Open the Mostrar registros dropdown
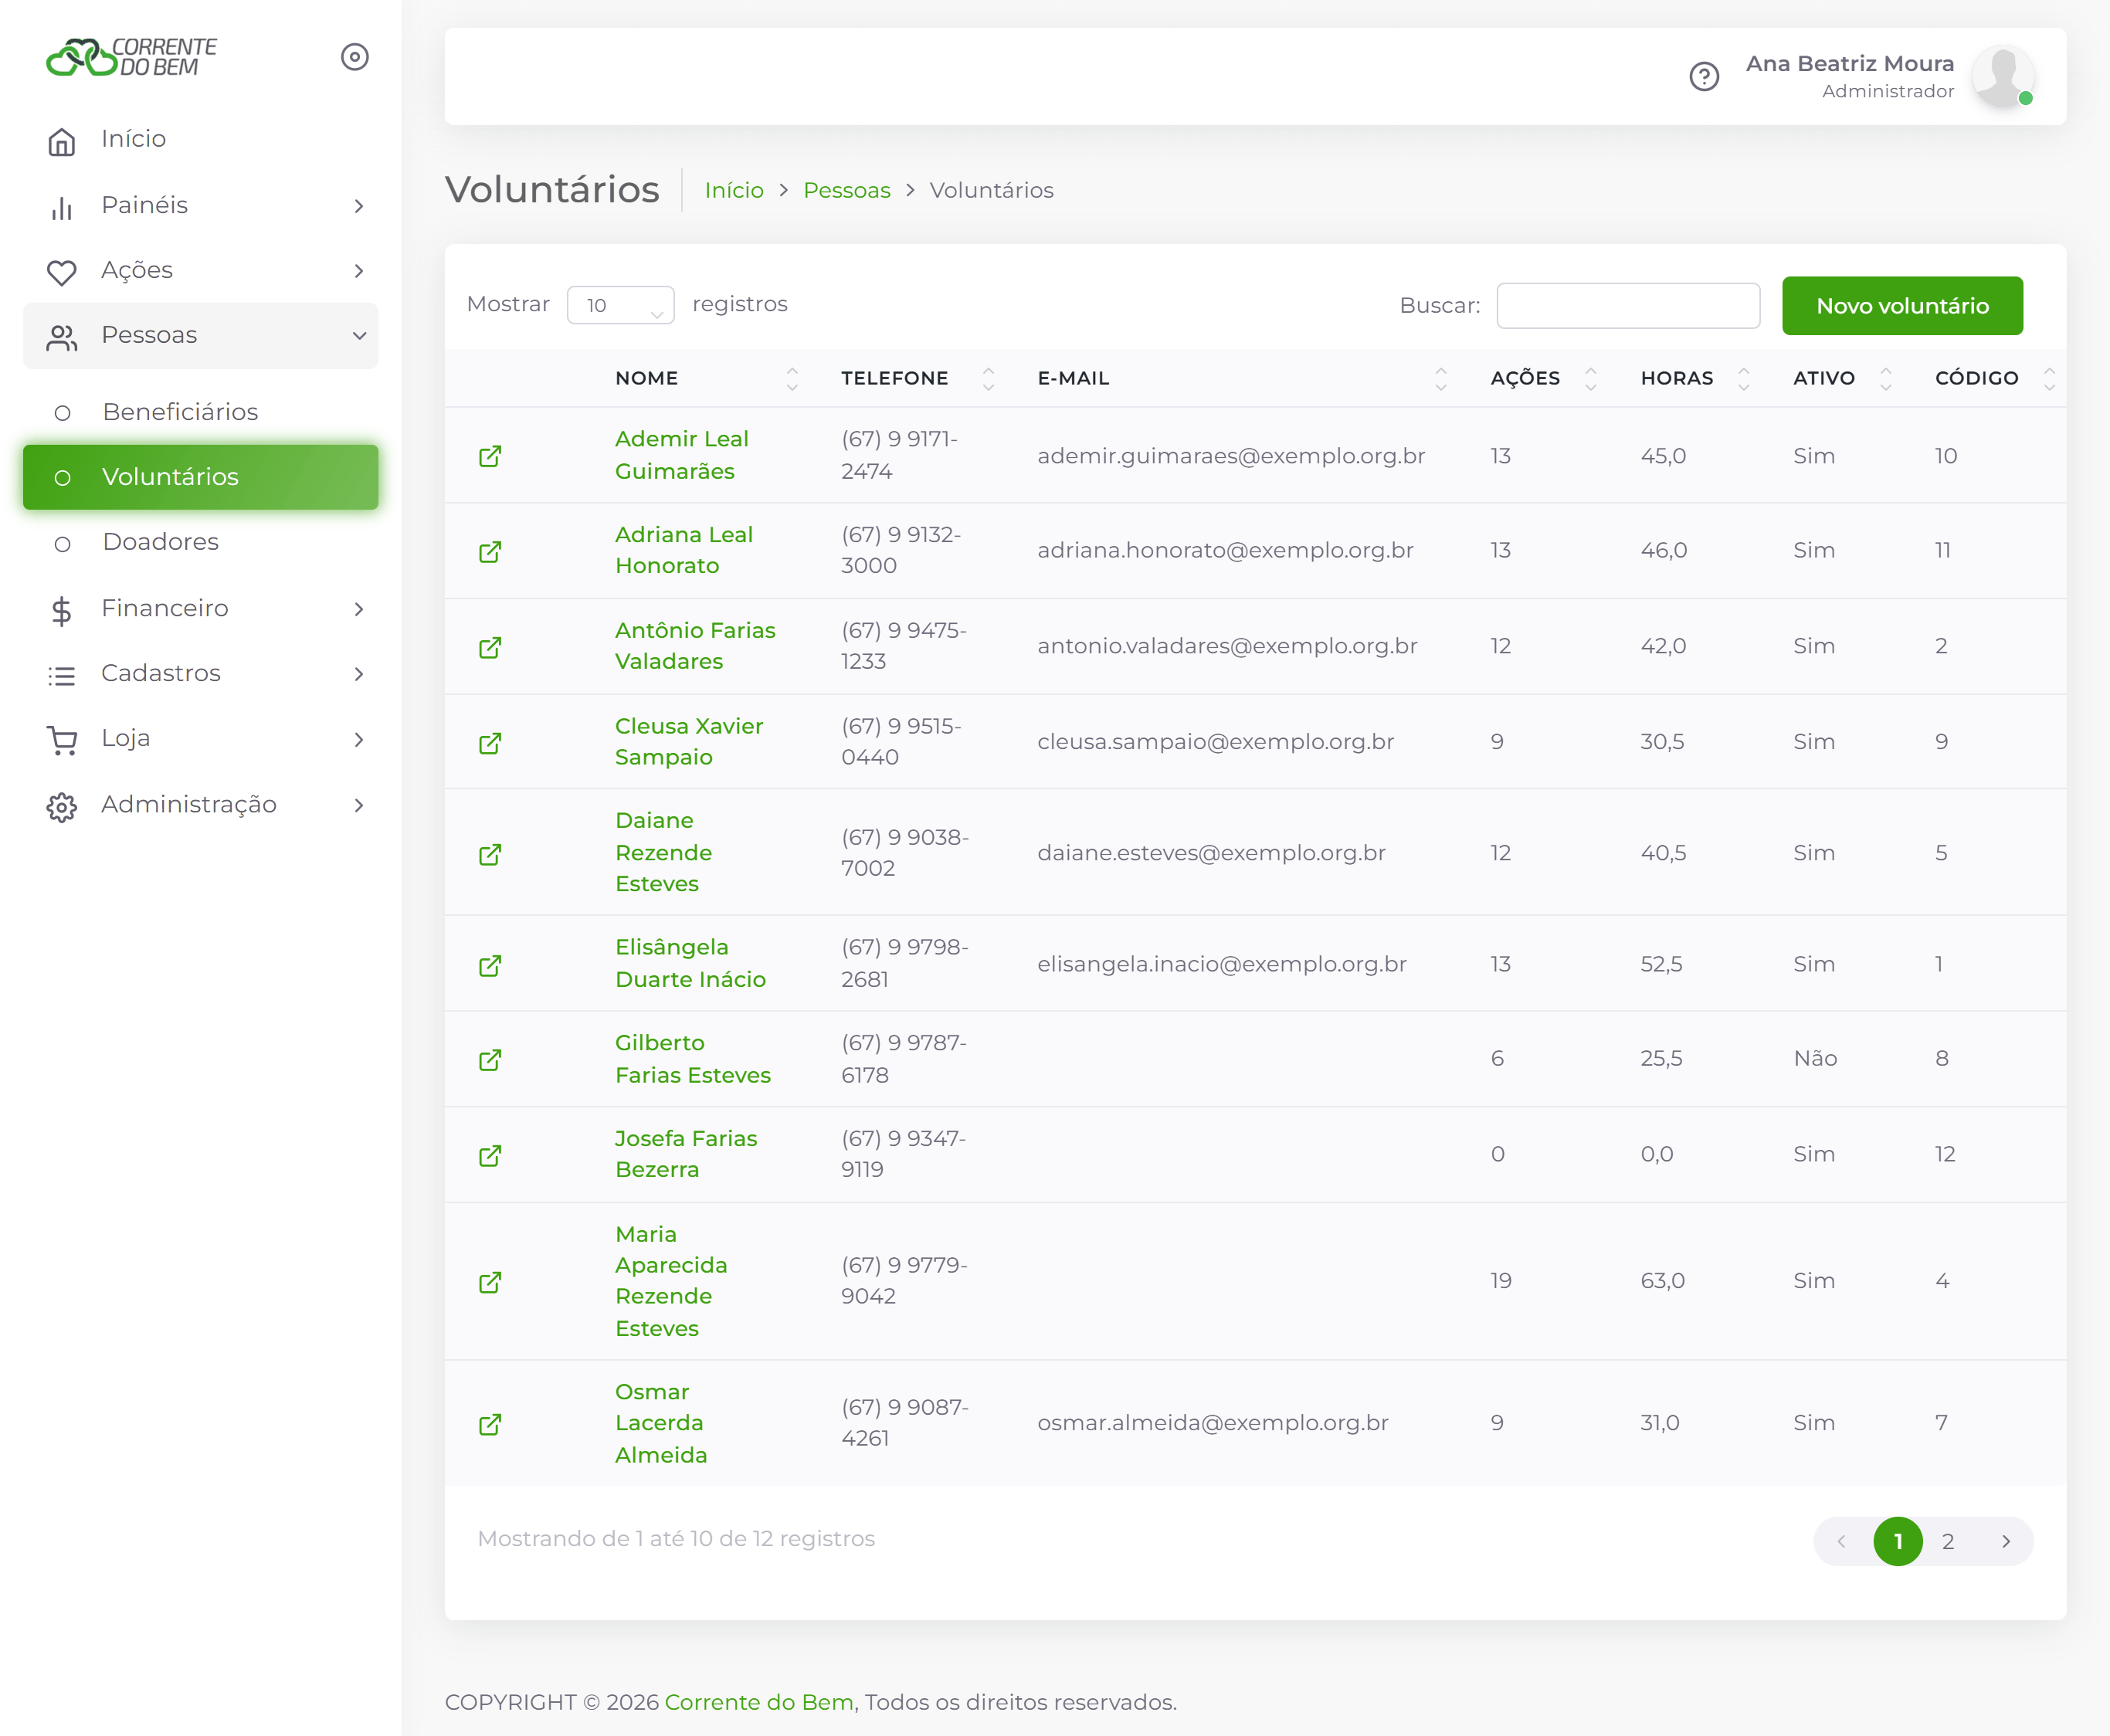 pos(620,305)
